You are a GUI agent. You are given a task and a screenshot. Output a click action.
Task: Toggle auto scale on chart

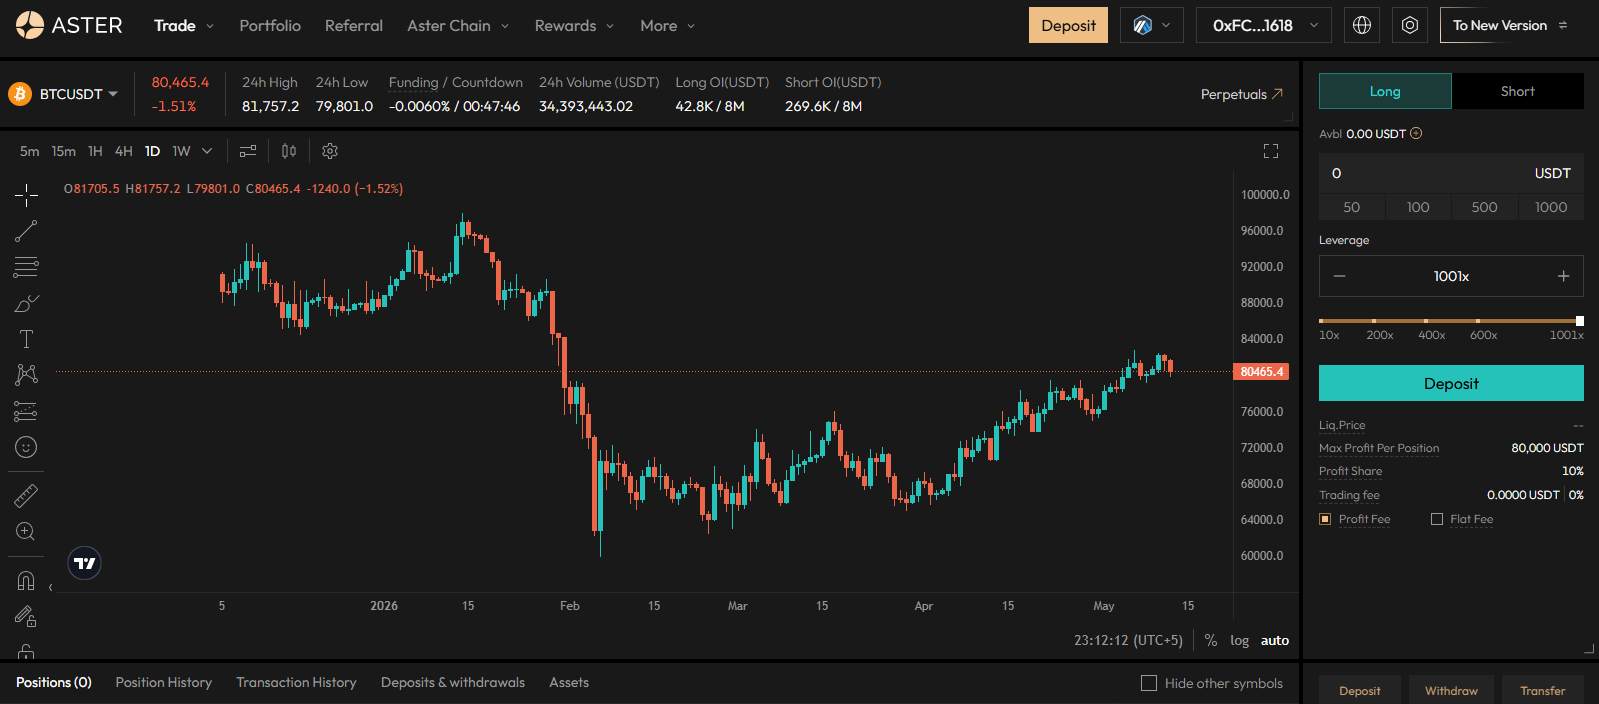[x=1275, y=640]
